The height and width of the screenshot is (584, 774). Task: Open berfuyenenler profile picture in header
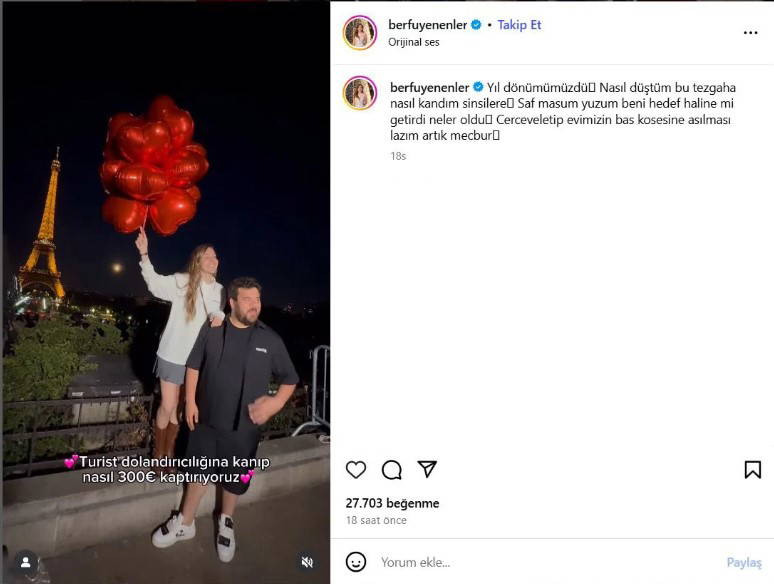tap(360, 33)
